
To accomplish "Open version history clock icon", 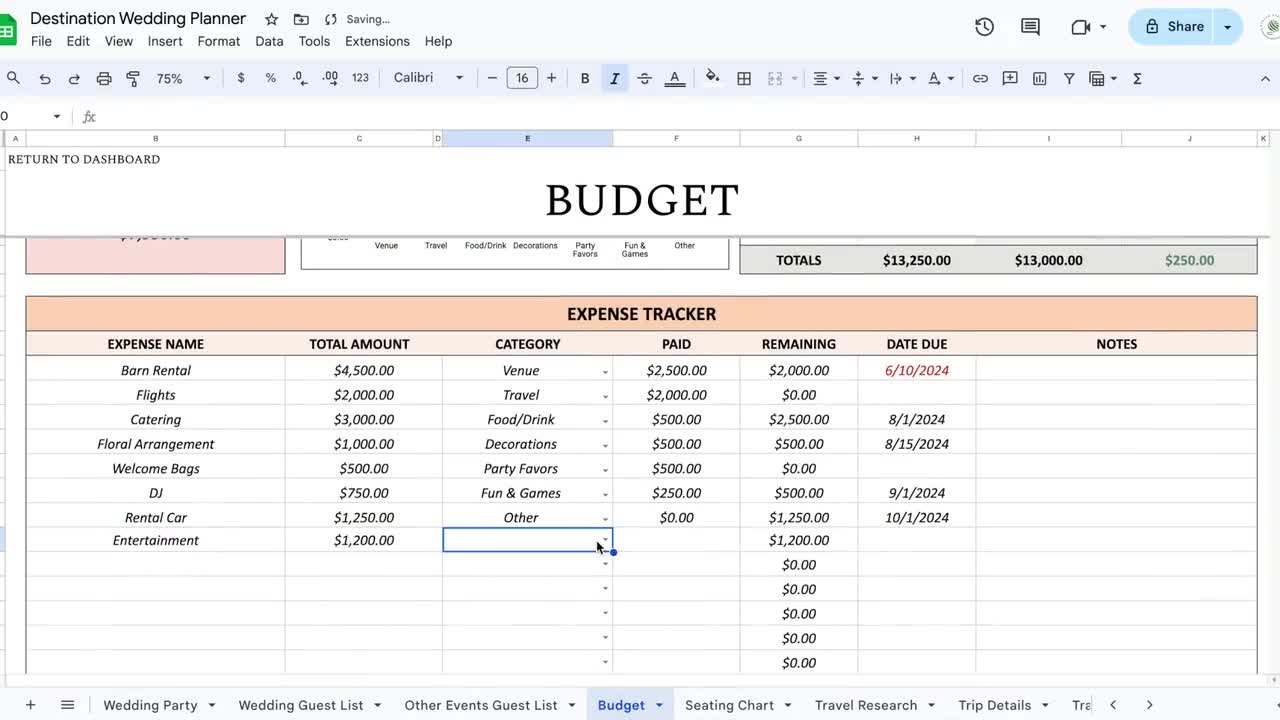I will pos(984,27).
